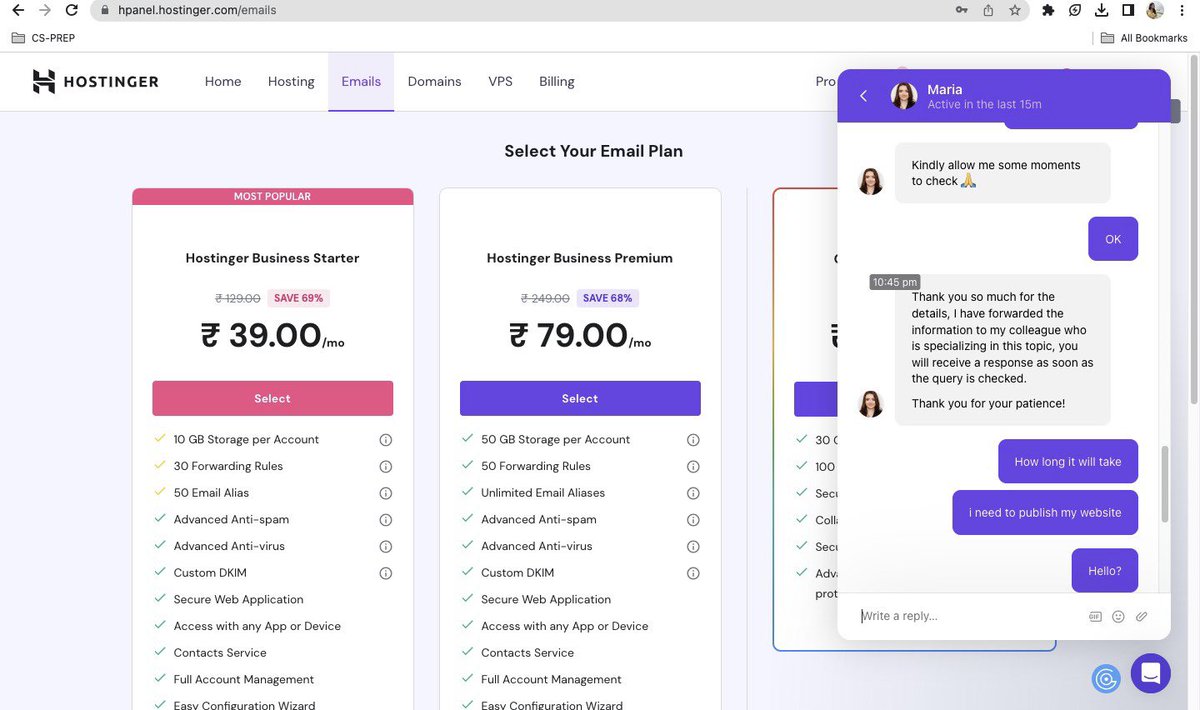Click Maria's avatar in chat header
Image resolution: width=1200 pixels, height=710 pixels.
coord(904,96)
